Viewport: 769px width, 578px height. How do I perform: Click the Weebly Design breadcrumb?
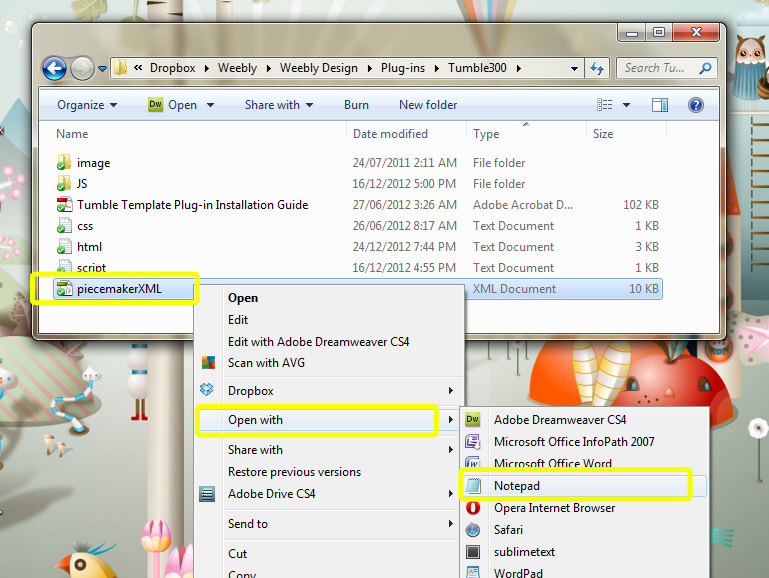[x=319, y=68]
